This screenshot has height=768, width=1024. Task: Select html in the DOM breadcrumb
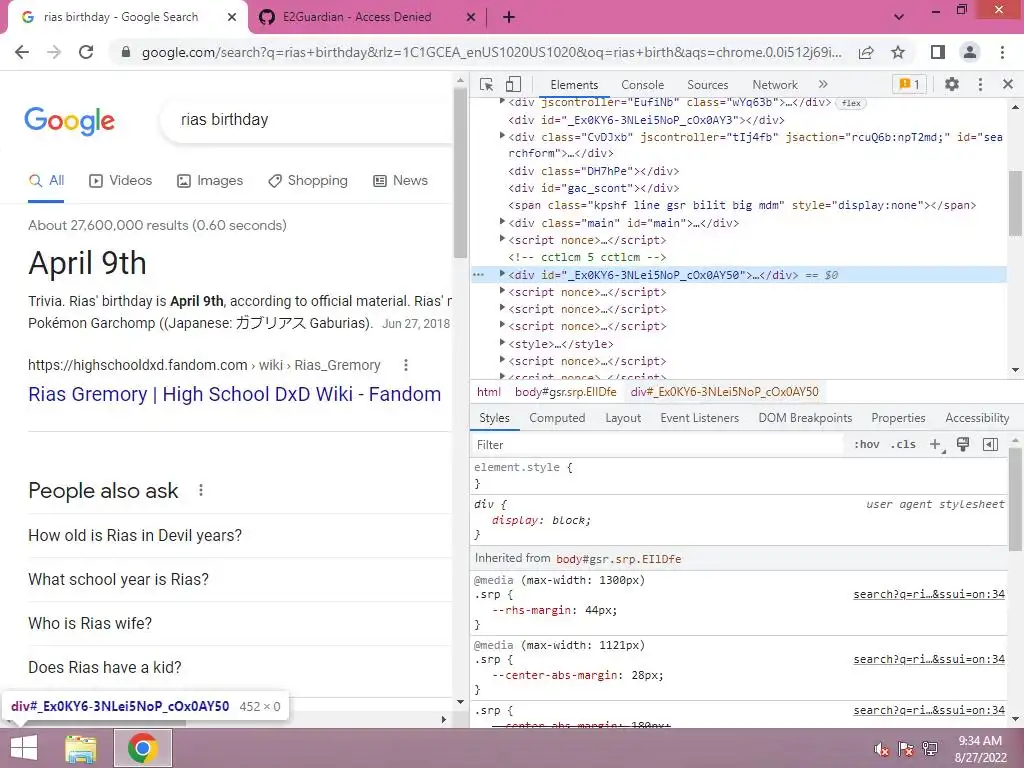(488, 392)
